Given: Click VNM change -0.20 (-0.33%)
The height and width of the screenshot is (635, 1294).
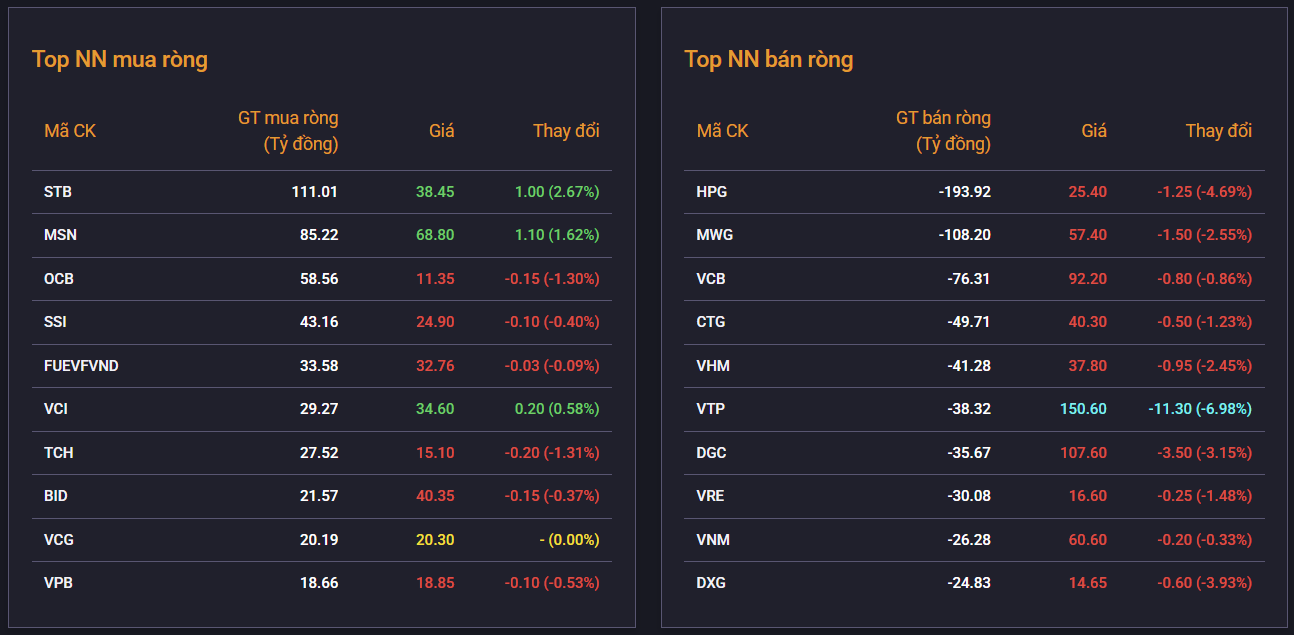Looking at the screenshot, I should (1204, 540).
